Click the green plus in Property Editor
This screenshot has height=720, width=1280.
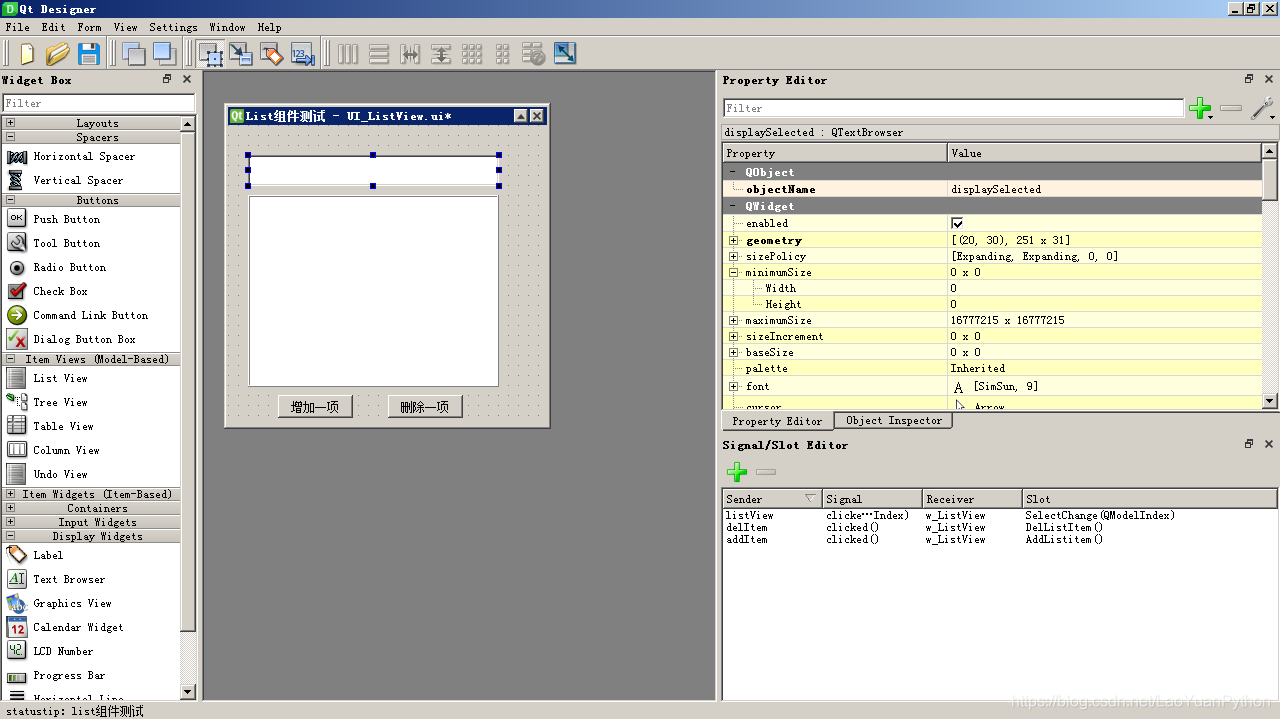1200,108
